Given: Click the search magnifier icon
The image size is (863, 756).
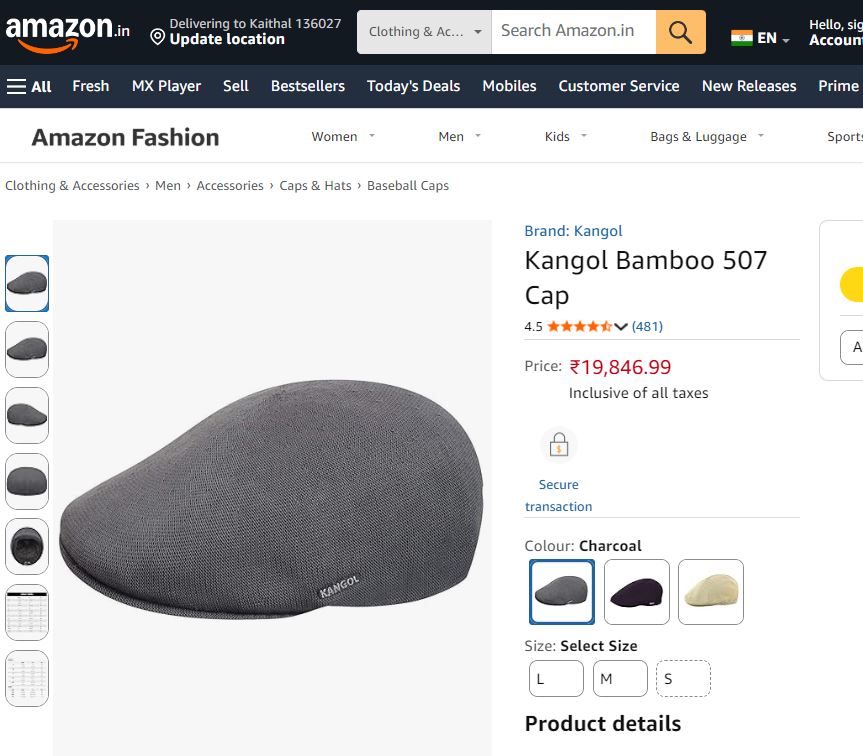Looking at the screenshot, I should tap(680, 31).
